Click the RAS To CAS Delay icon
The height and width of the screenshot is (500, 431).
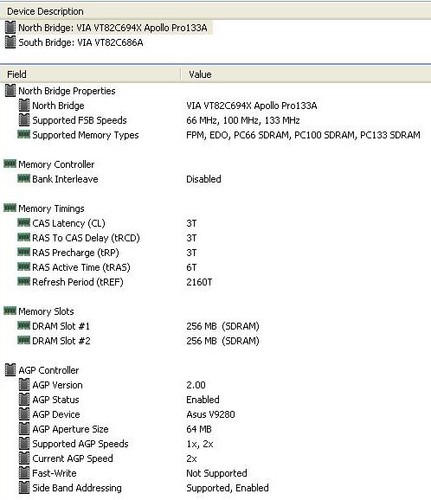pos(24,237)
